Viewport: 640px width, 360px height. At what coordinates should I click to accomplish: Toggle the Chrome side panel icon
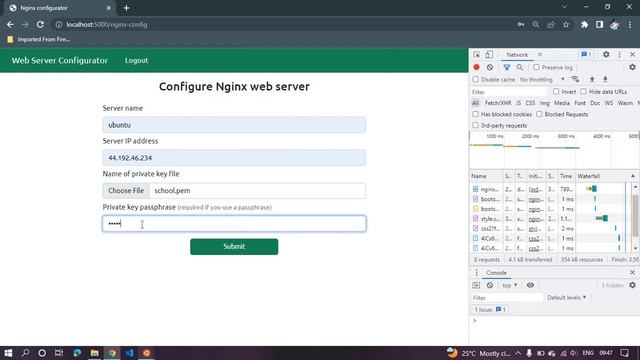599,24
